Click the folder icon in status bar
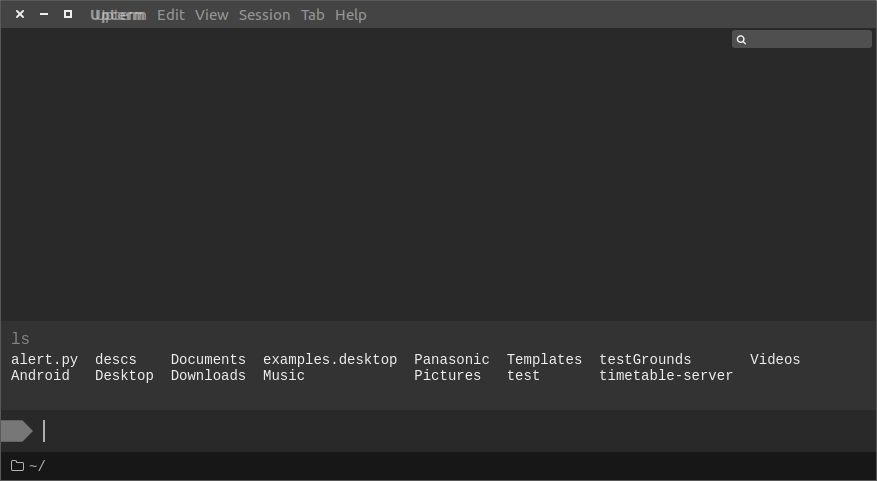Screen dimensions: 877x481 point(17,465)
